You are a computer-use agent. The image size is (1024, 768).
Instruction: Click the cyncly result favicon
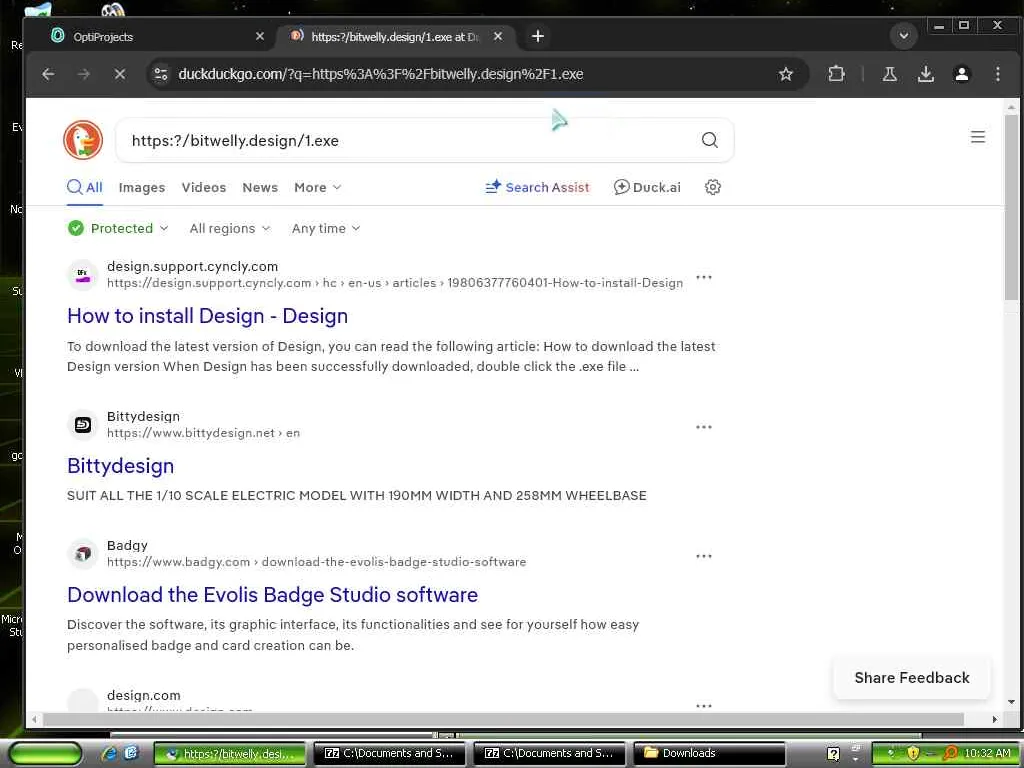(x=83, y=275)
